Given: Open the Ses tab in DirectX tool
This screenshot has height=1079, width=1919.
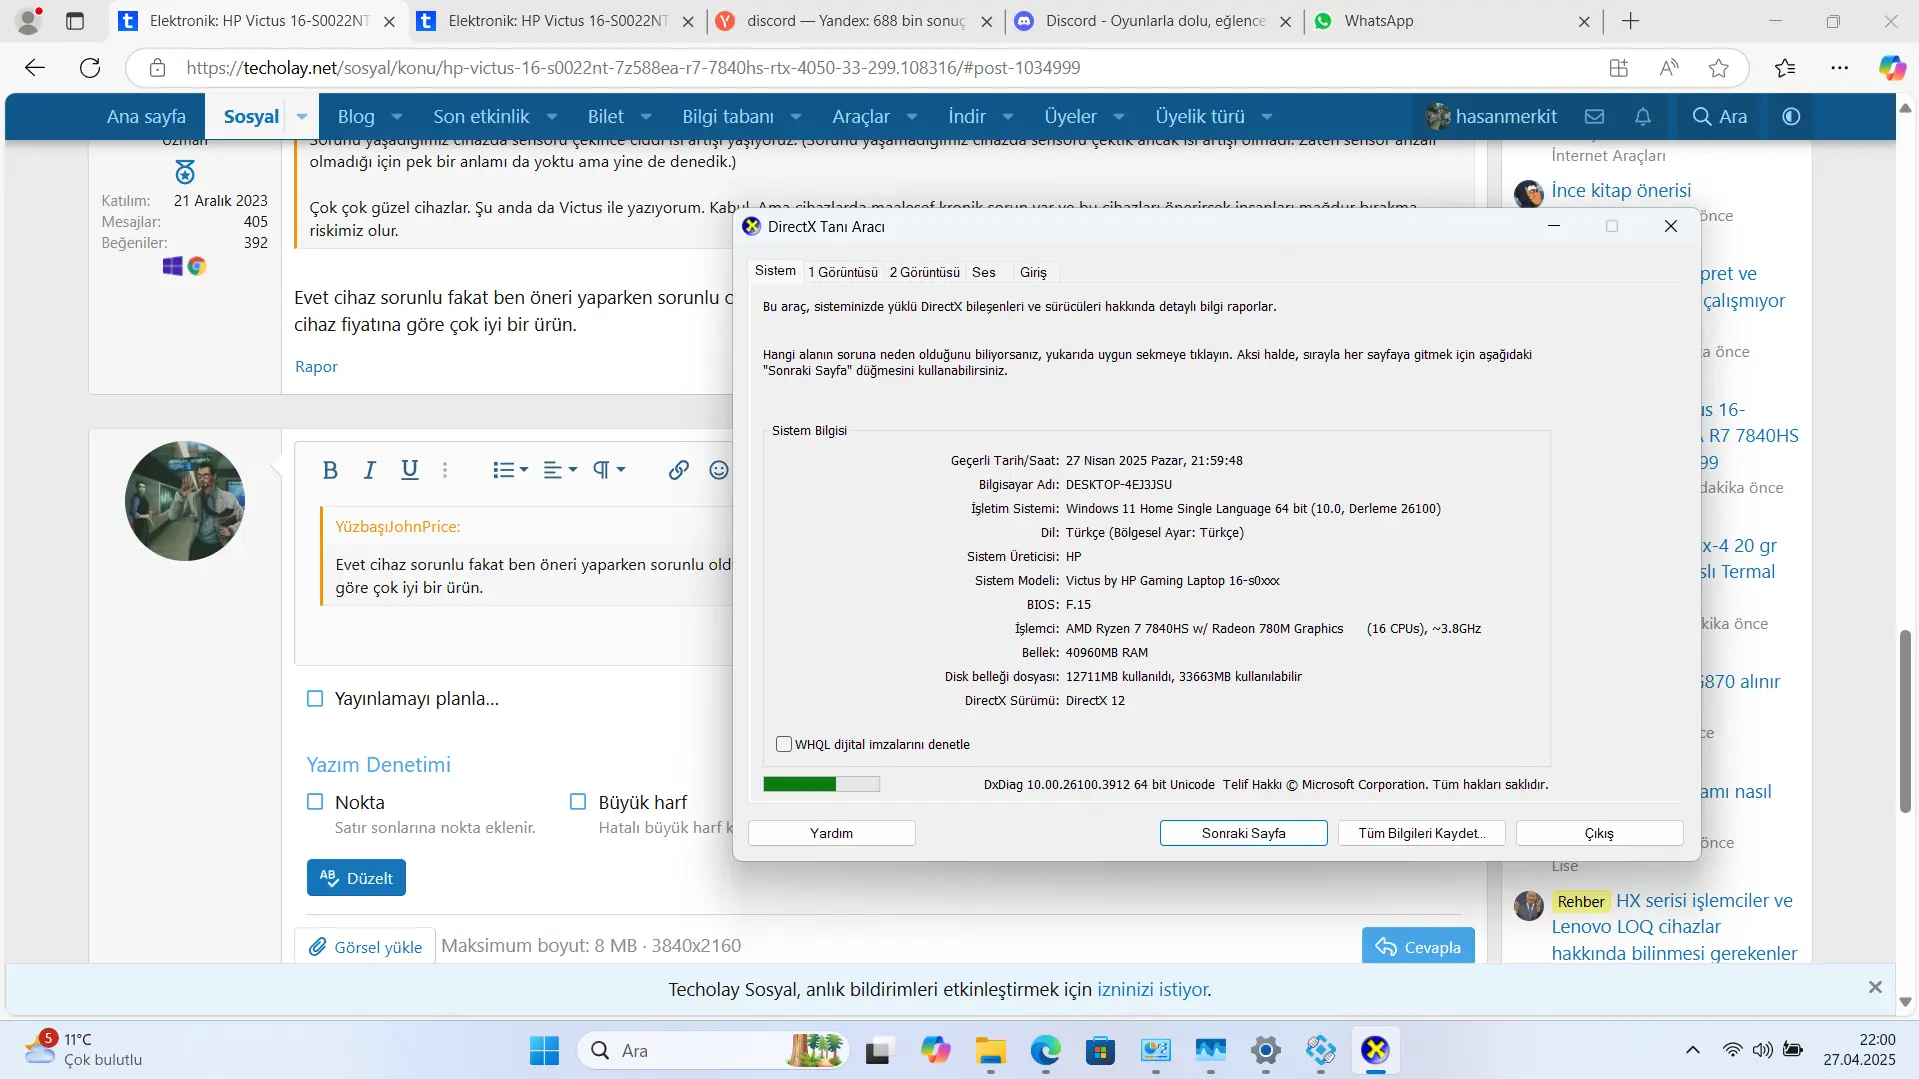Looking at the screenshot, I should (984, 272).
